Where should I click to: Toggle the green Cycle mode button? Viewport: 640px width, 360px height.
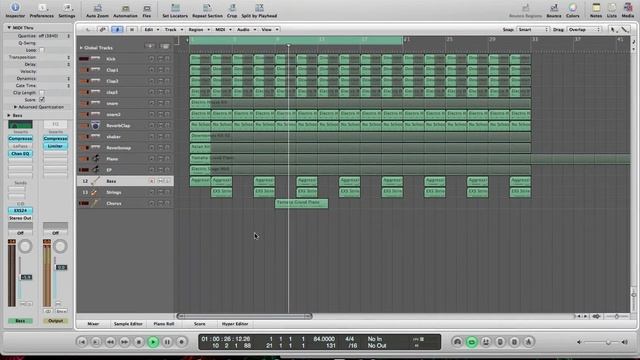point(471,342)
